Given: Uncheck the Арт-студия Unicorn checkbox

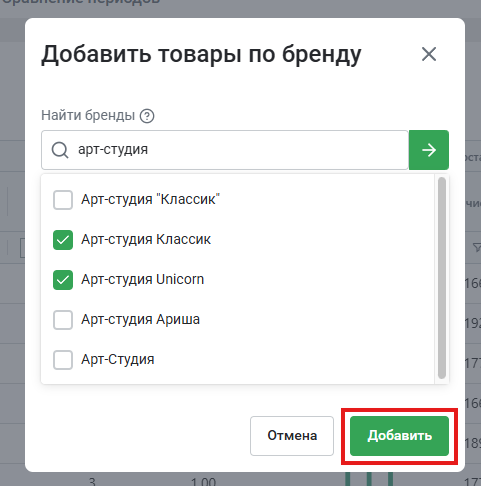Looking at the screenshot, I should 63,280.
